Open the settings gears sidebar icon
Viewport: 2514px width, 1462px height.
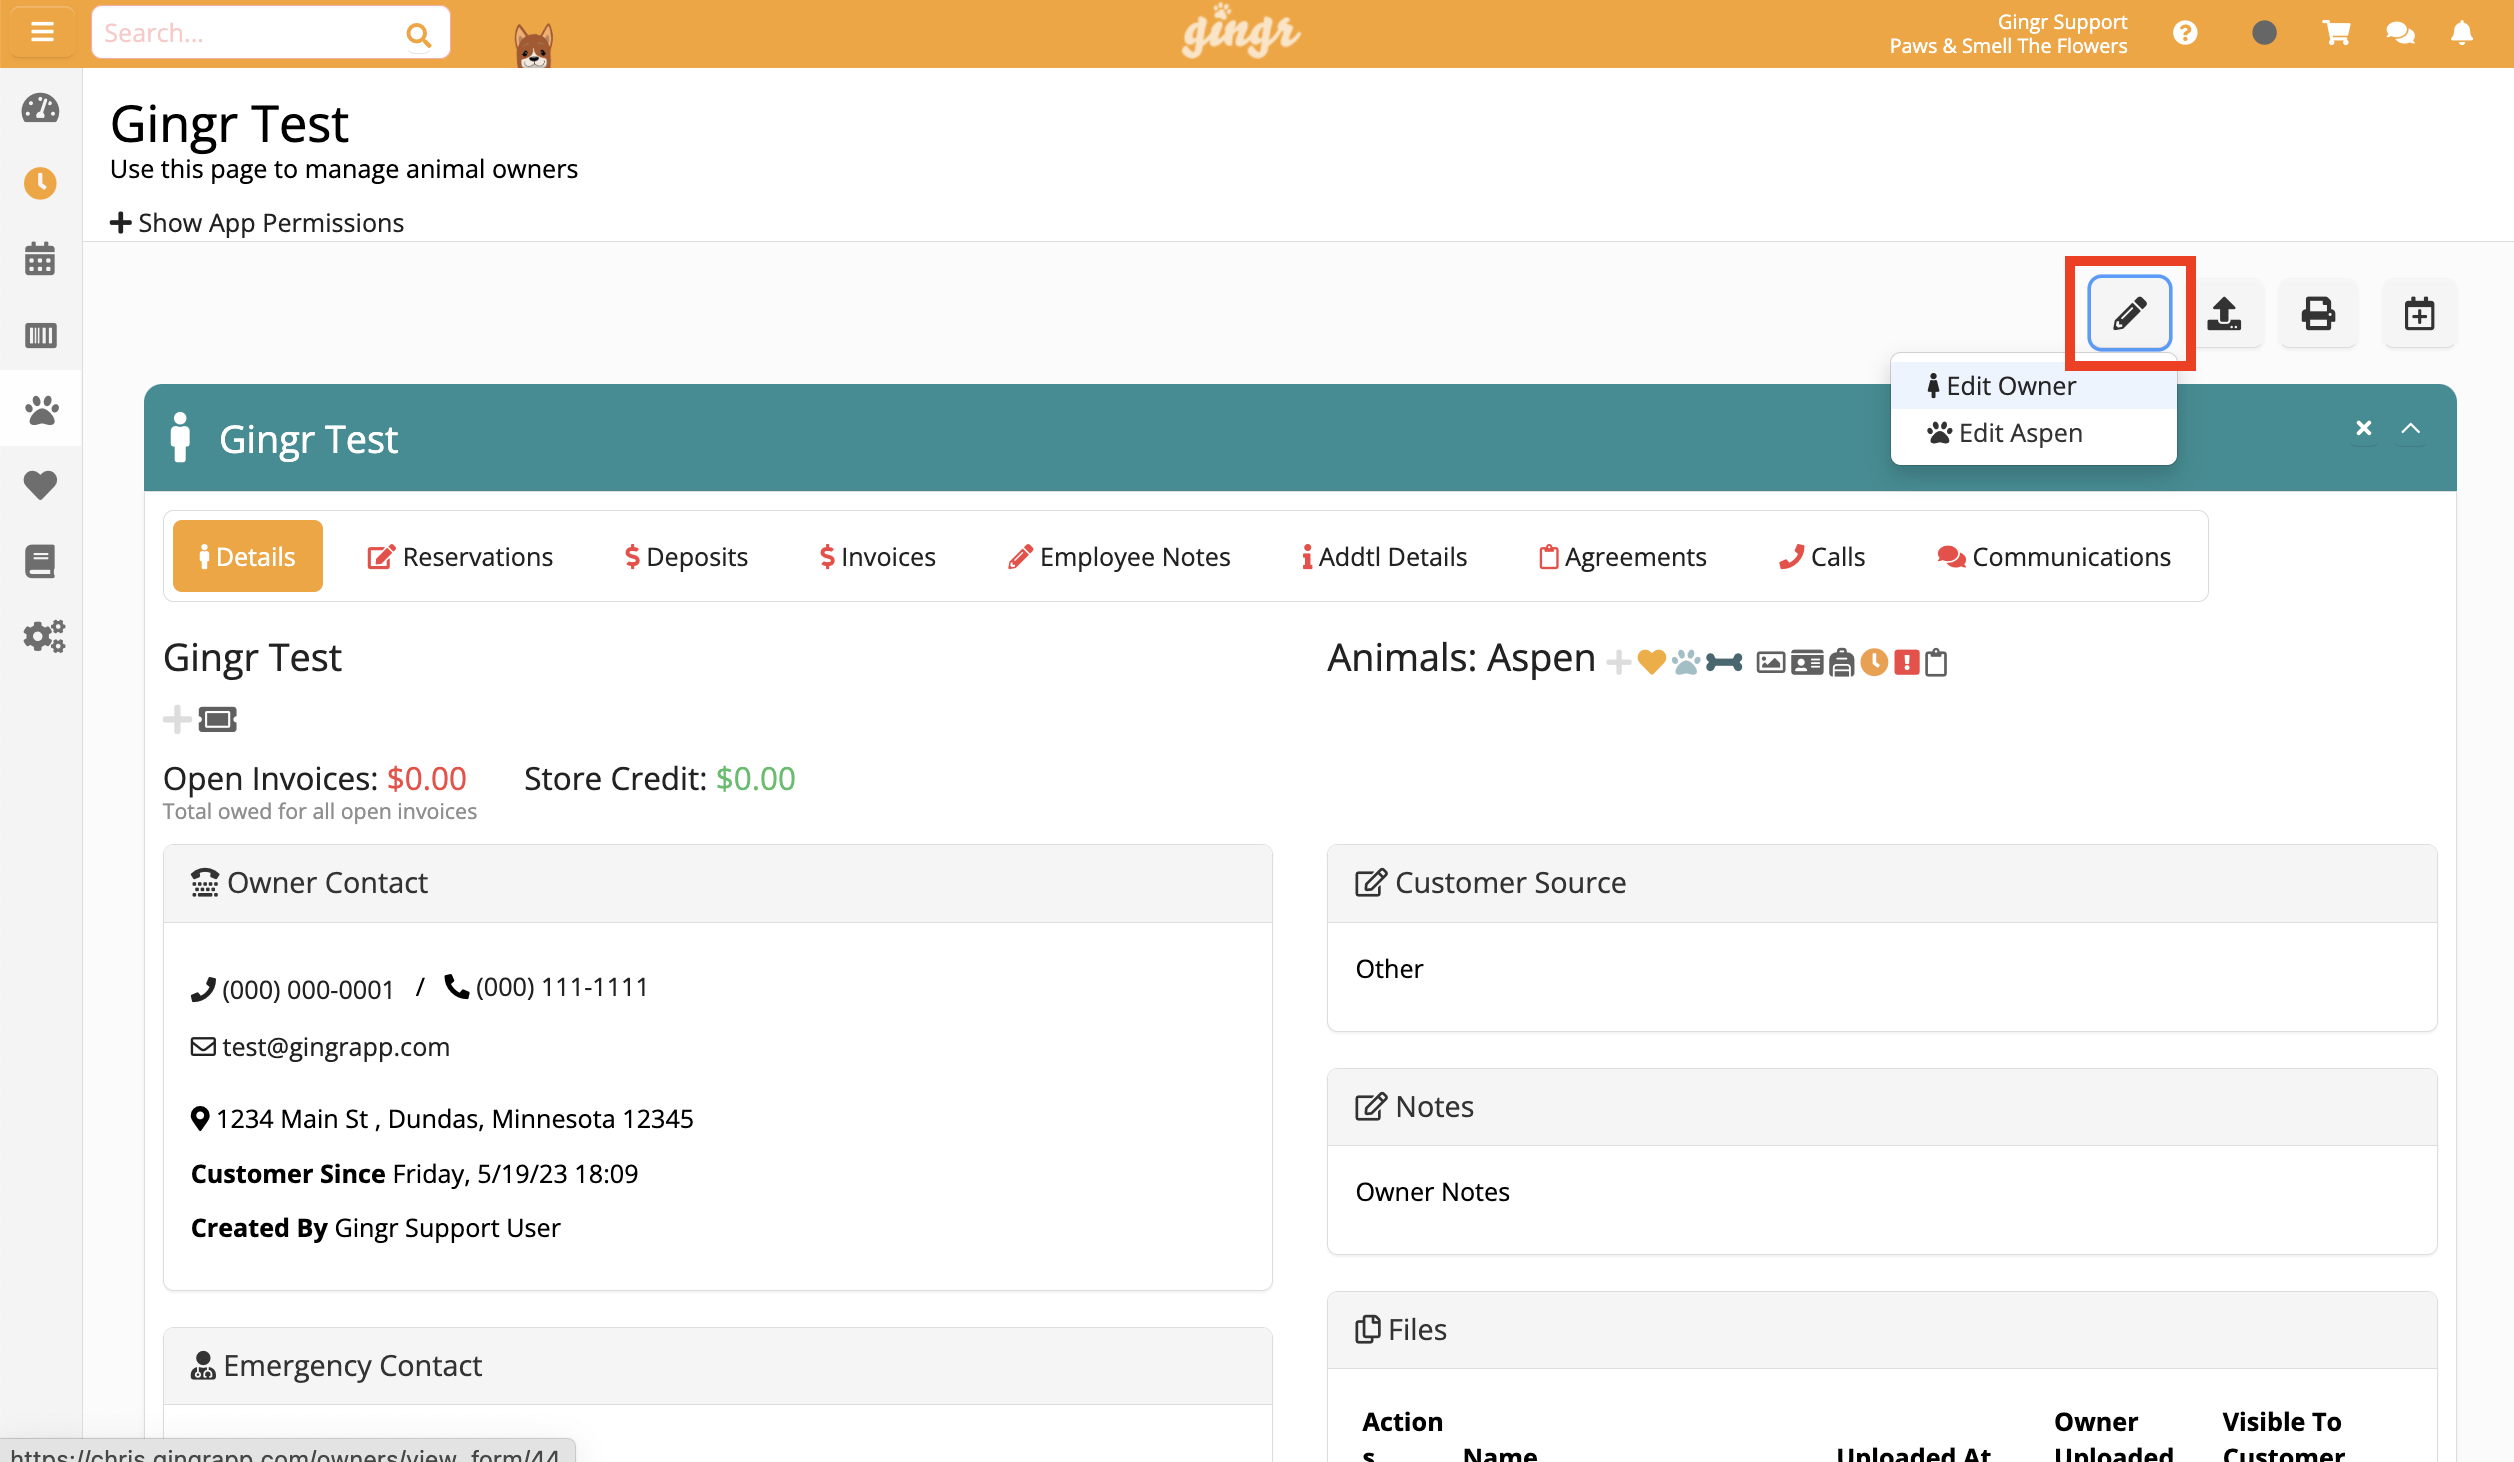[x=44, y=636]
